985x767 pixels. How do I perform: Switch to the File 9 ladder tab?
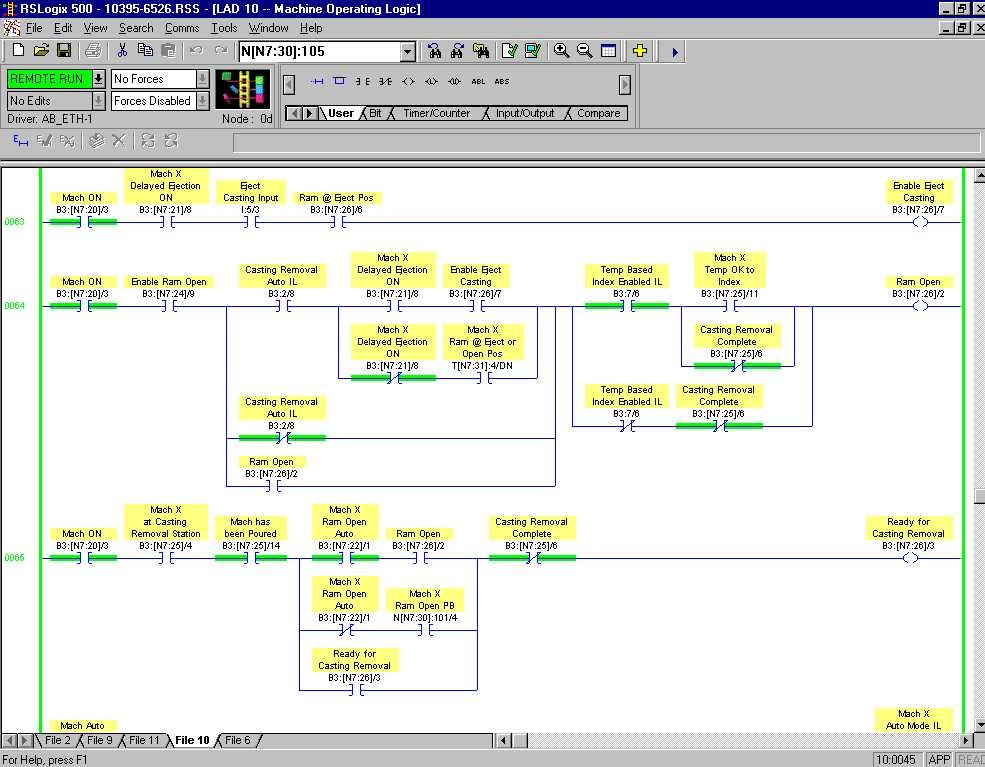pyautogui.click(x=100, y=740)
